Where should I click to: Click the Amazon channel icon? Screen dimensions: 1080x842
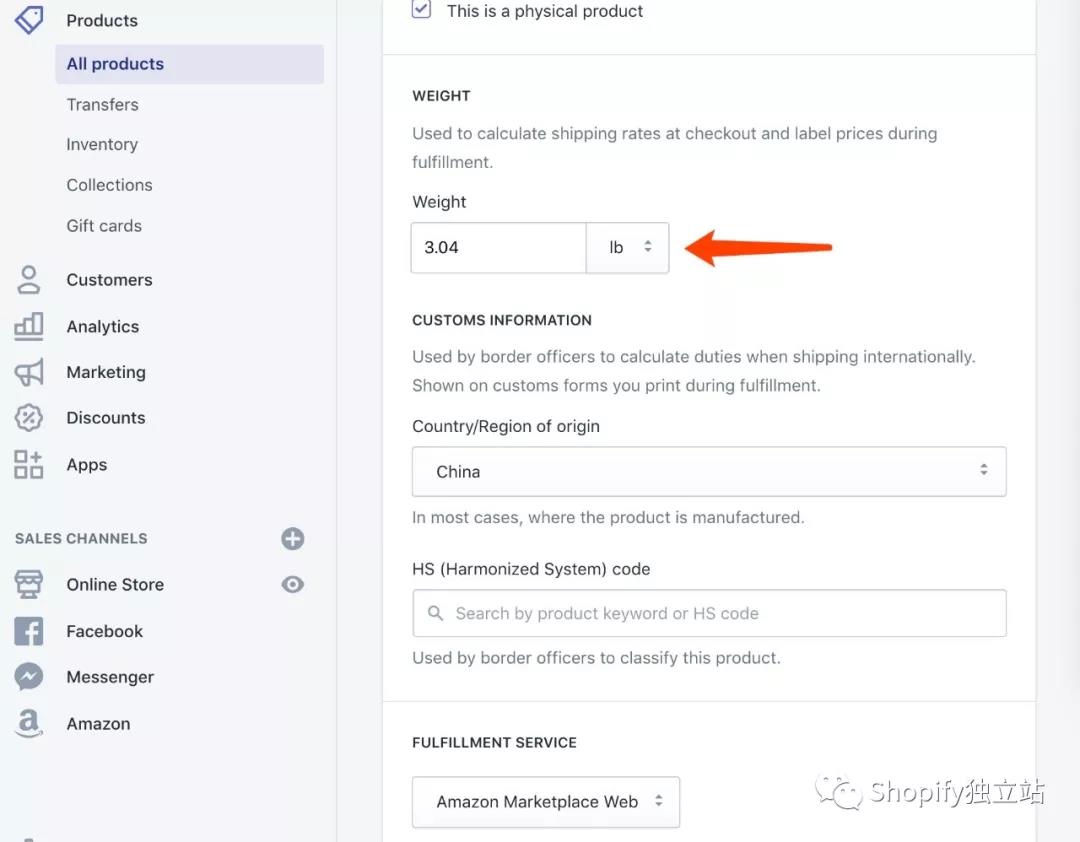(x=29, y=723)
